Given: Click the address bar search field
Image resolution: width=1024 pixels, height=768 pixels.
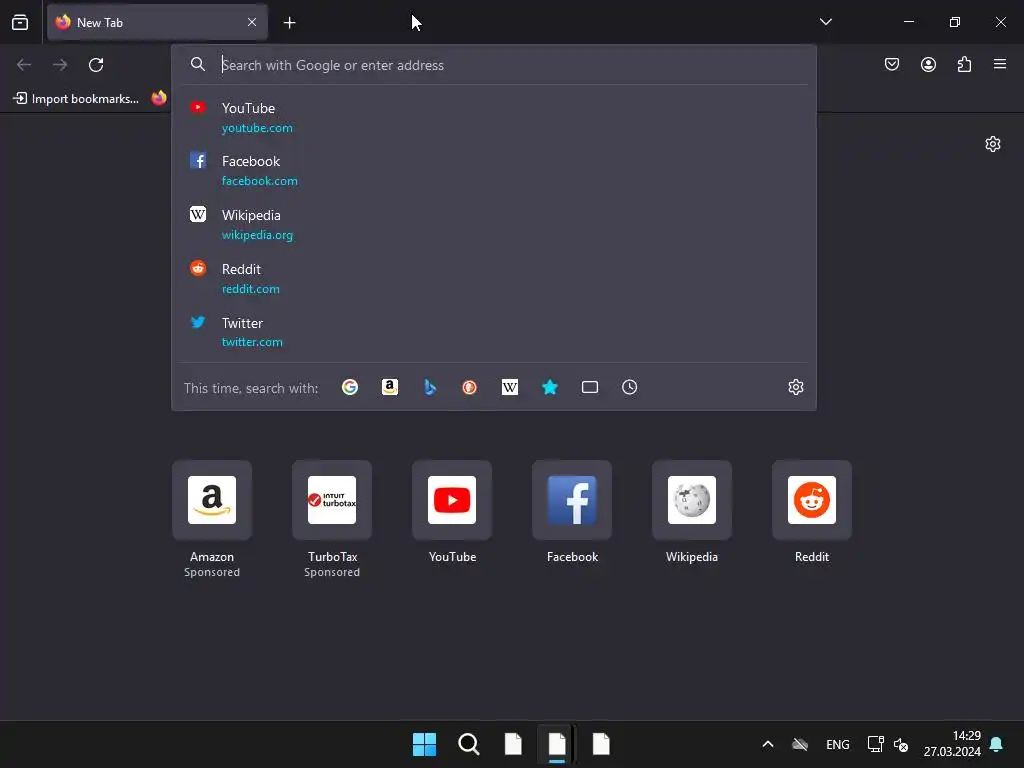Looking at the screenshot, I should point(494,65).
